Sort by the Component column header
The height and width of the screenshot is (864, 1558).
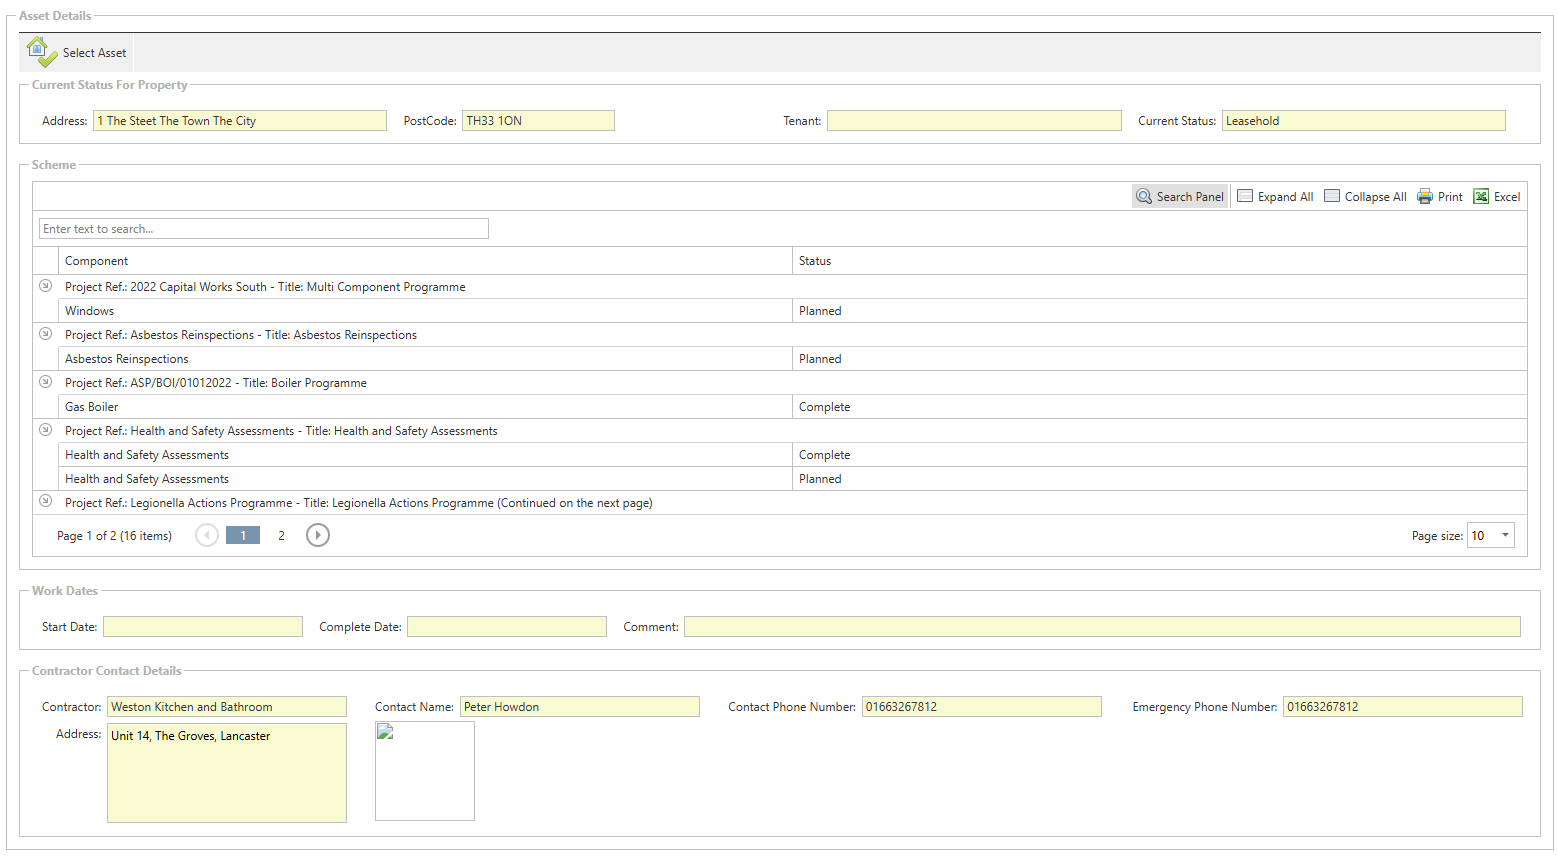point(97,261)
